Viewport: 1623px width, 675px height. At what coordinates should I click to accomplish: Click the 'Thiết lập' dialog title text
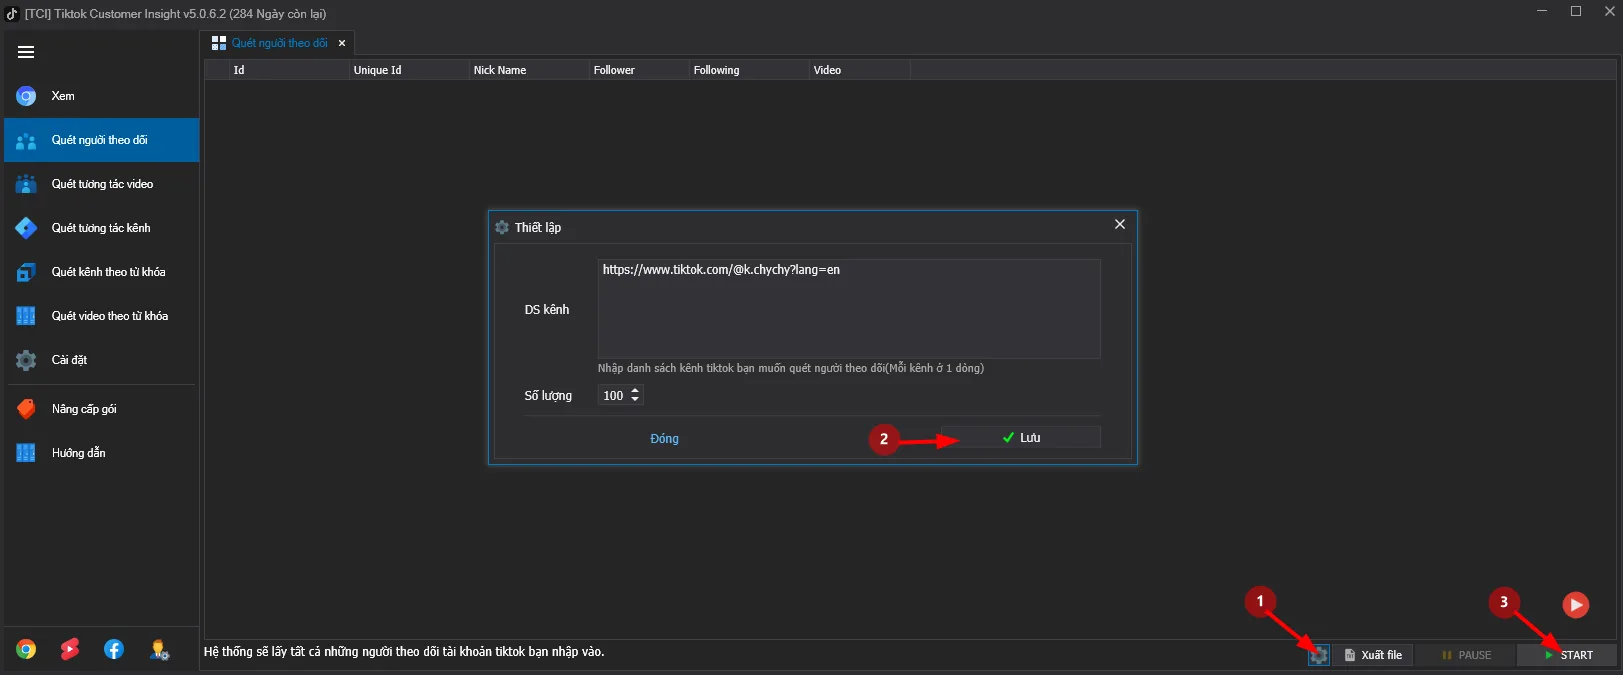[x=538, y=227]
